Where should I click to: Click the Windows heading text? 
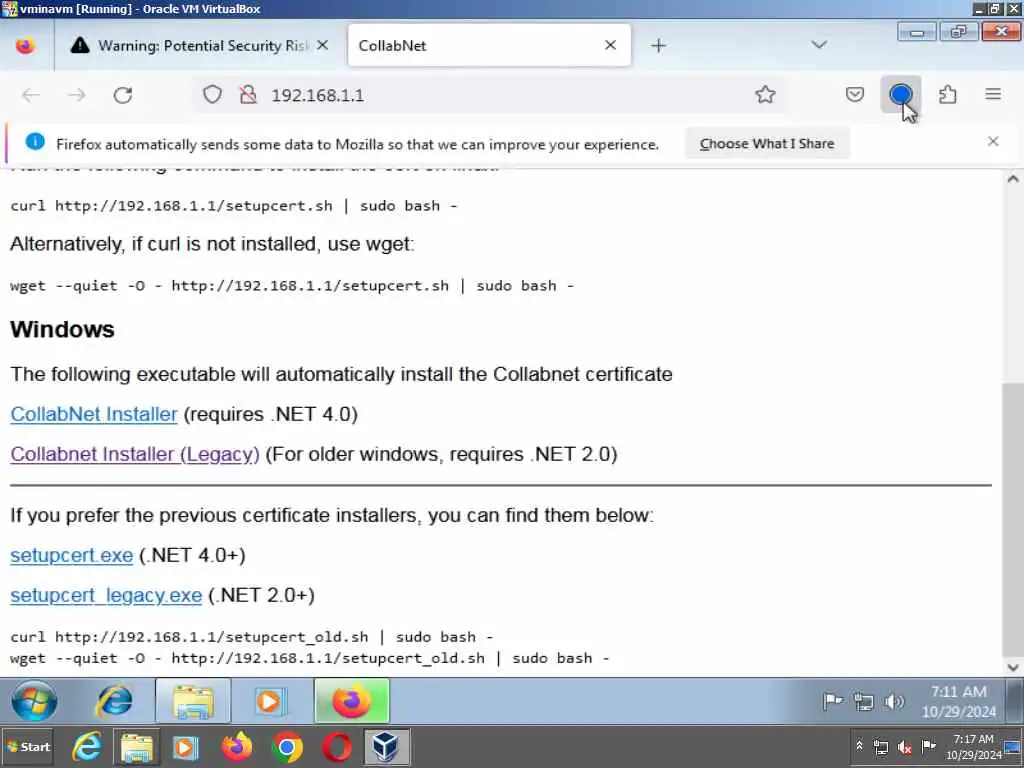(x=63, y=329)
